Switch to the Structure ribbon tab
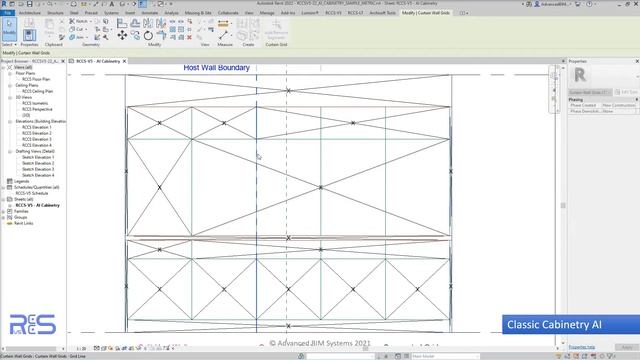This screenshot has width=640, height=360. pos(55,13)
